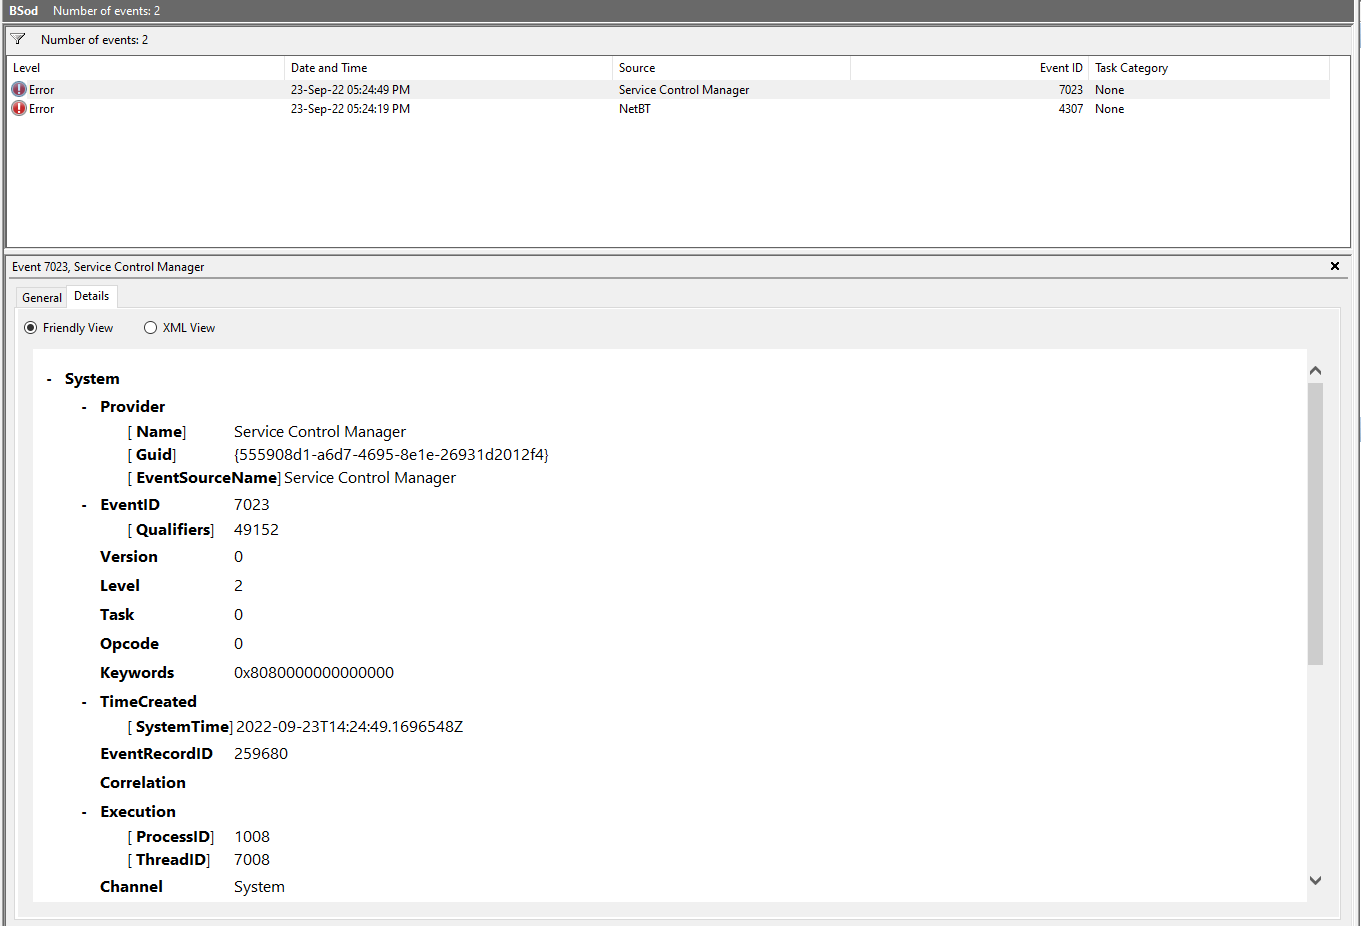The height and width of the screenshot is (926, 1361).
Task: Collapse the EventID node
Action: click(x=84, y=506)
